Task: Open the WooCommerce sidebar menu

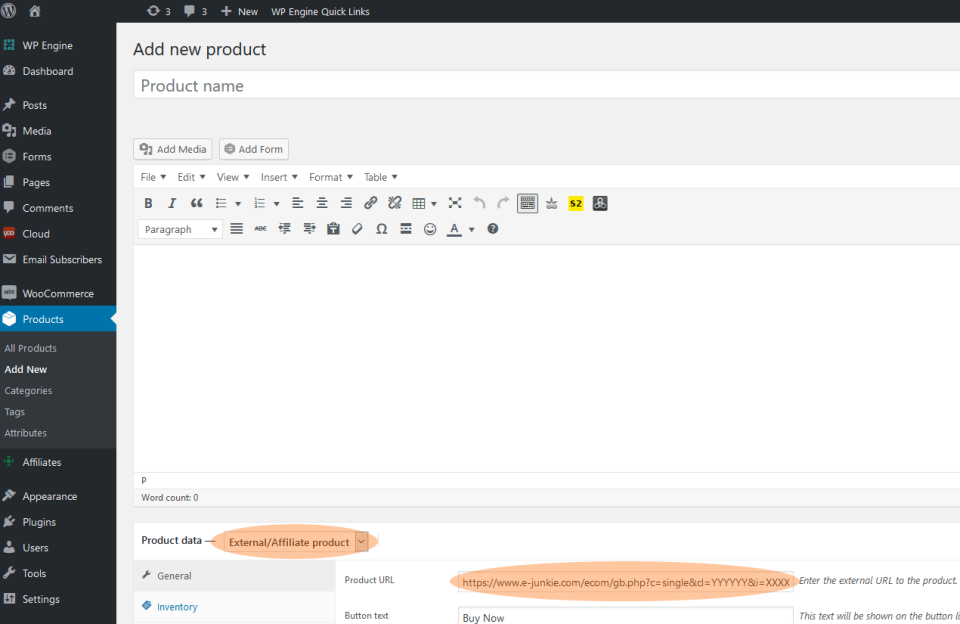Action: (58, 292)
